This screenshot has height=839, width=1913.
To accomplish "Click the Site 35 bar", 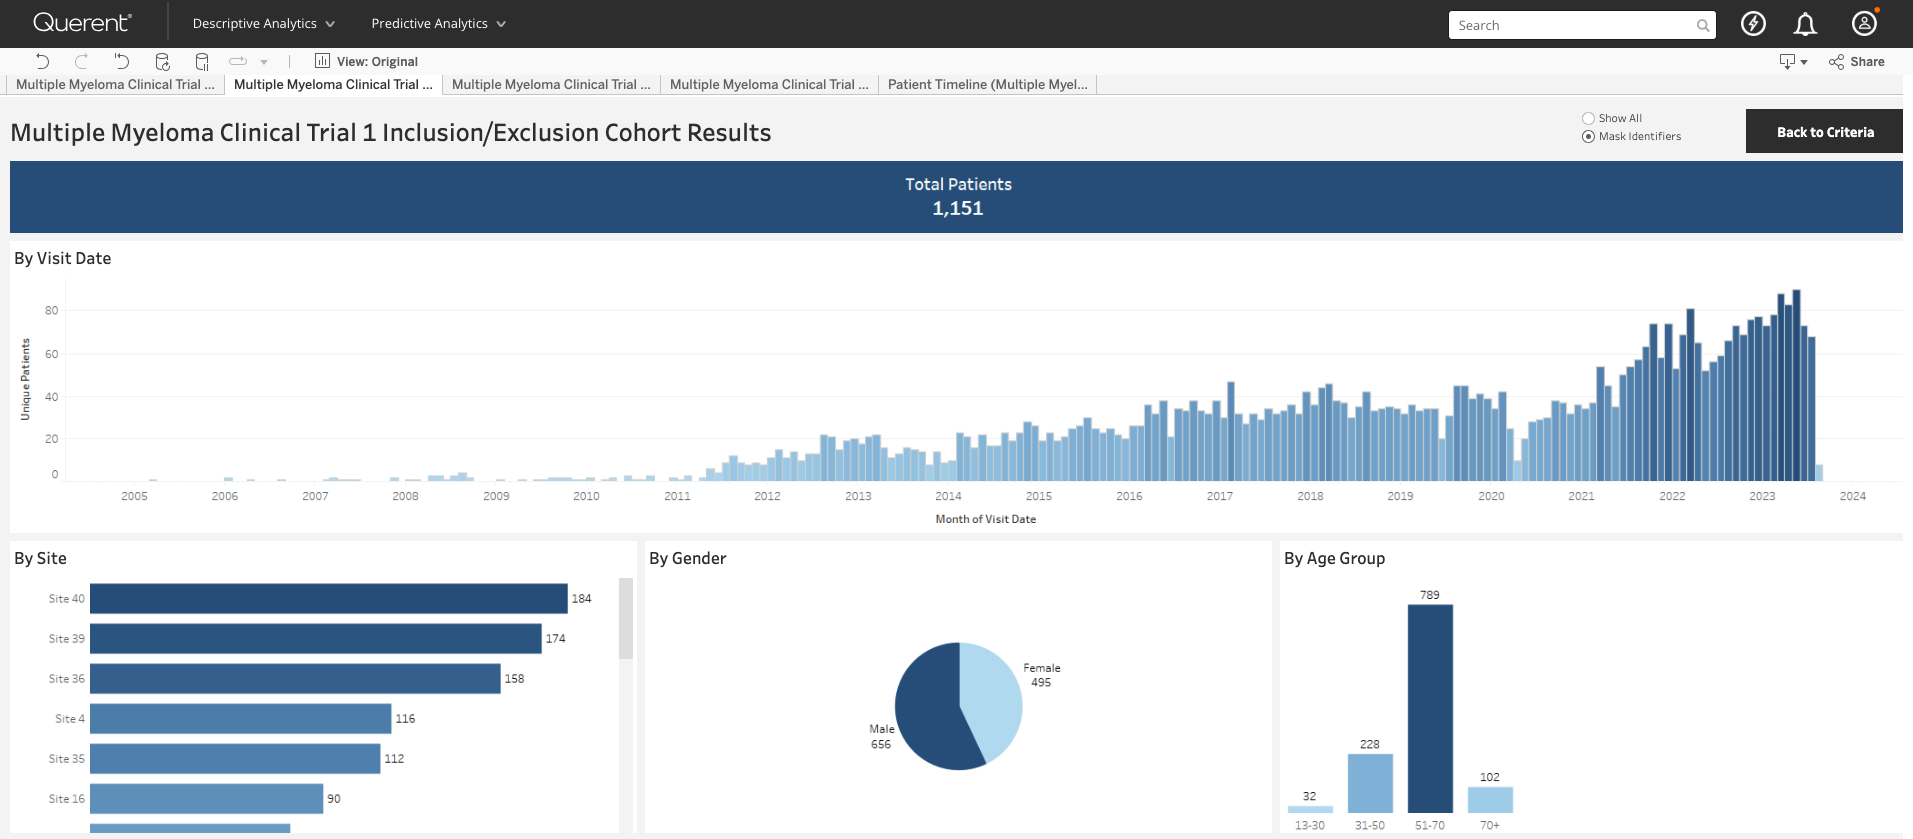I will point(235,758).
